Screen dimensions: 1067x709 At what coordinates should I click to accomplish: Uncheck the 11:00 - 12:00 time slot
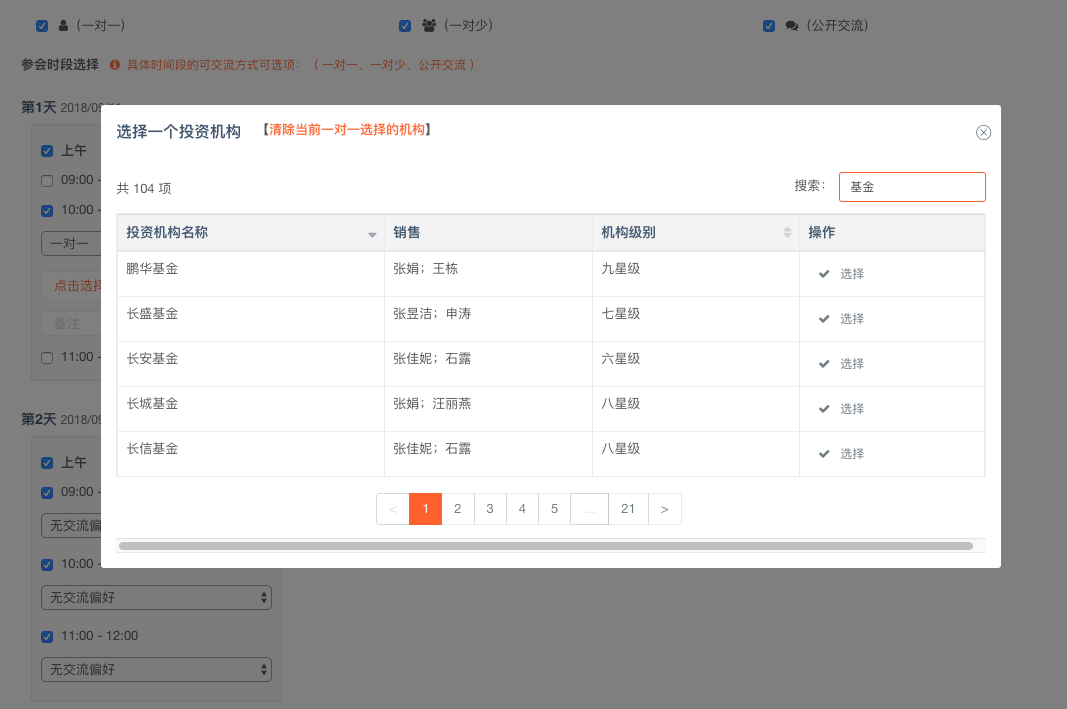coord(47,637)
